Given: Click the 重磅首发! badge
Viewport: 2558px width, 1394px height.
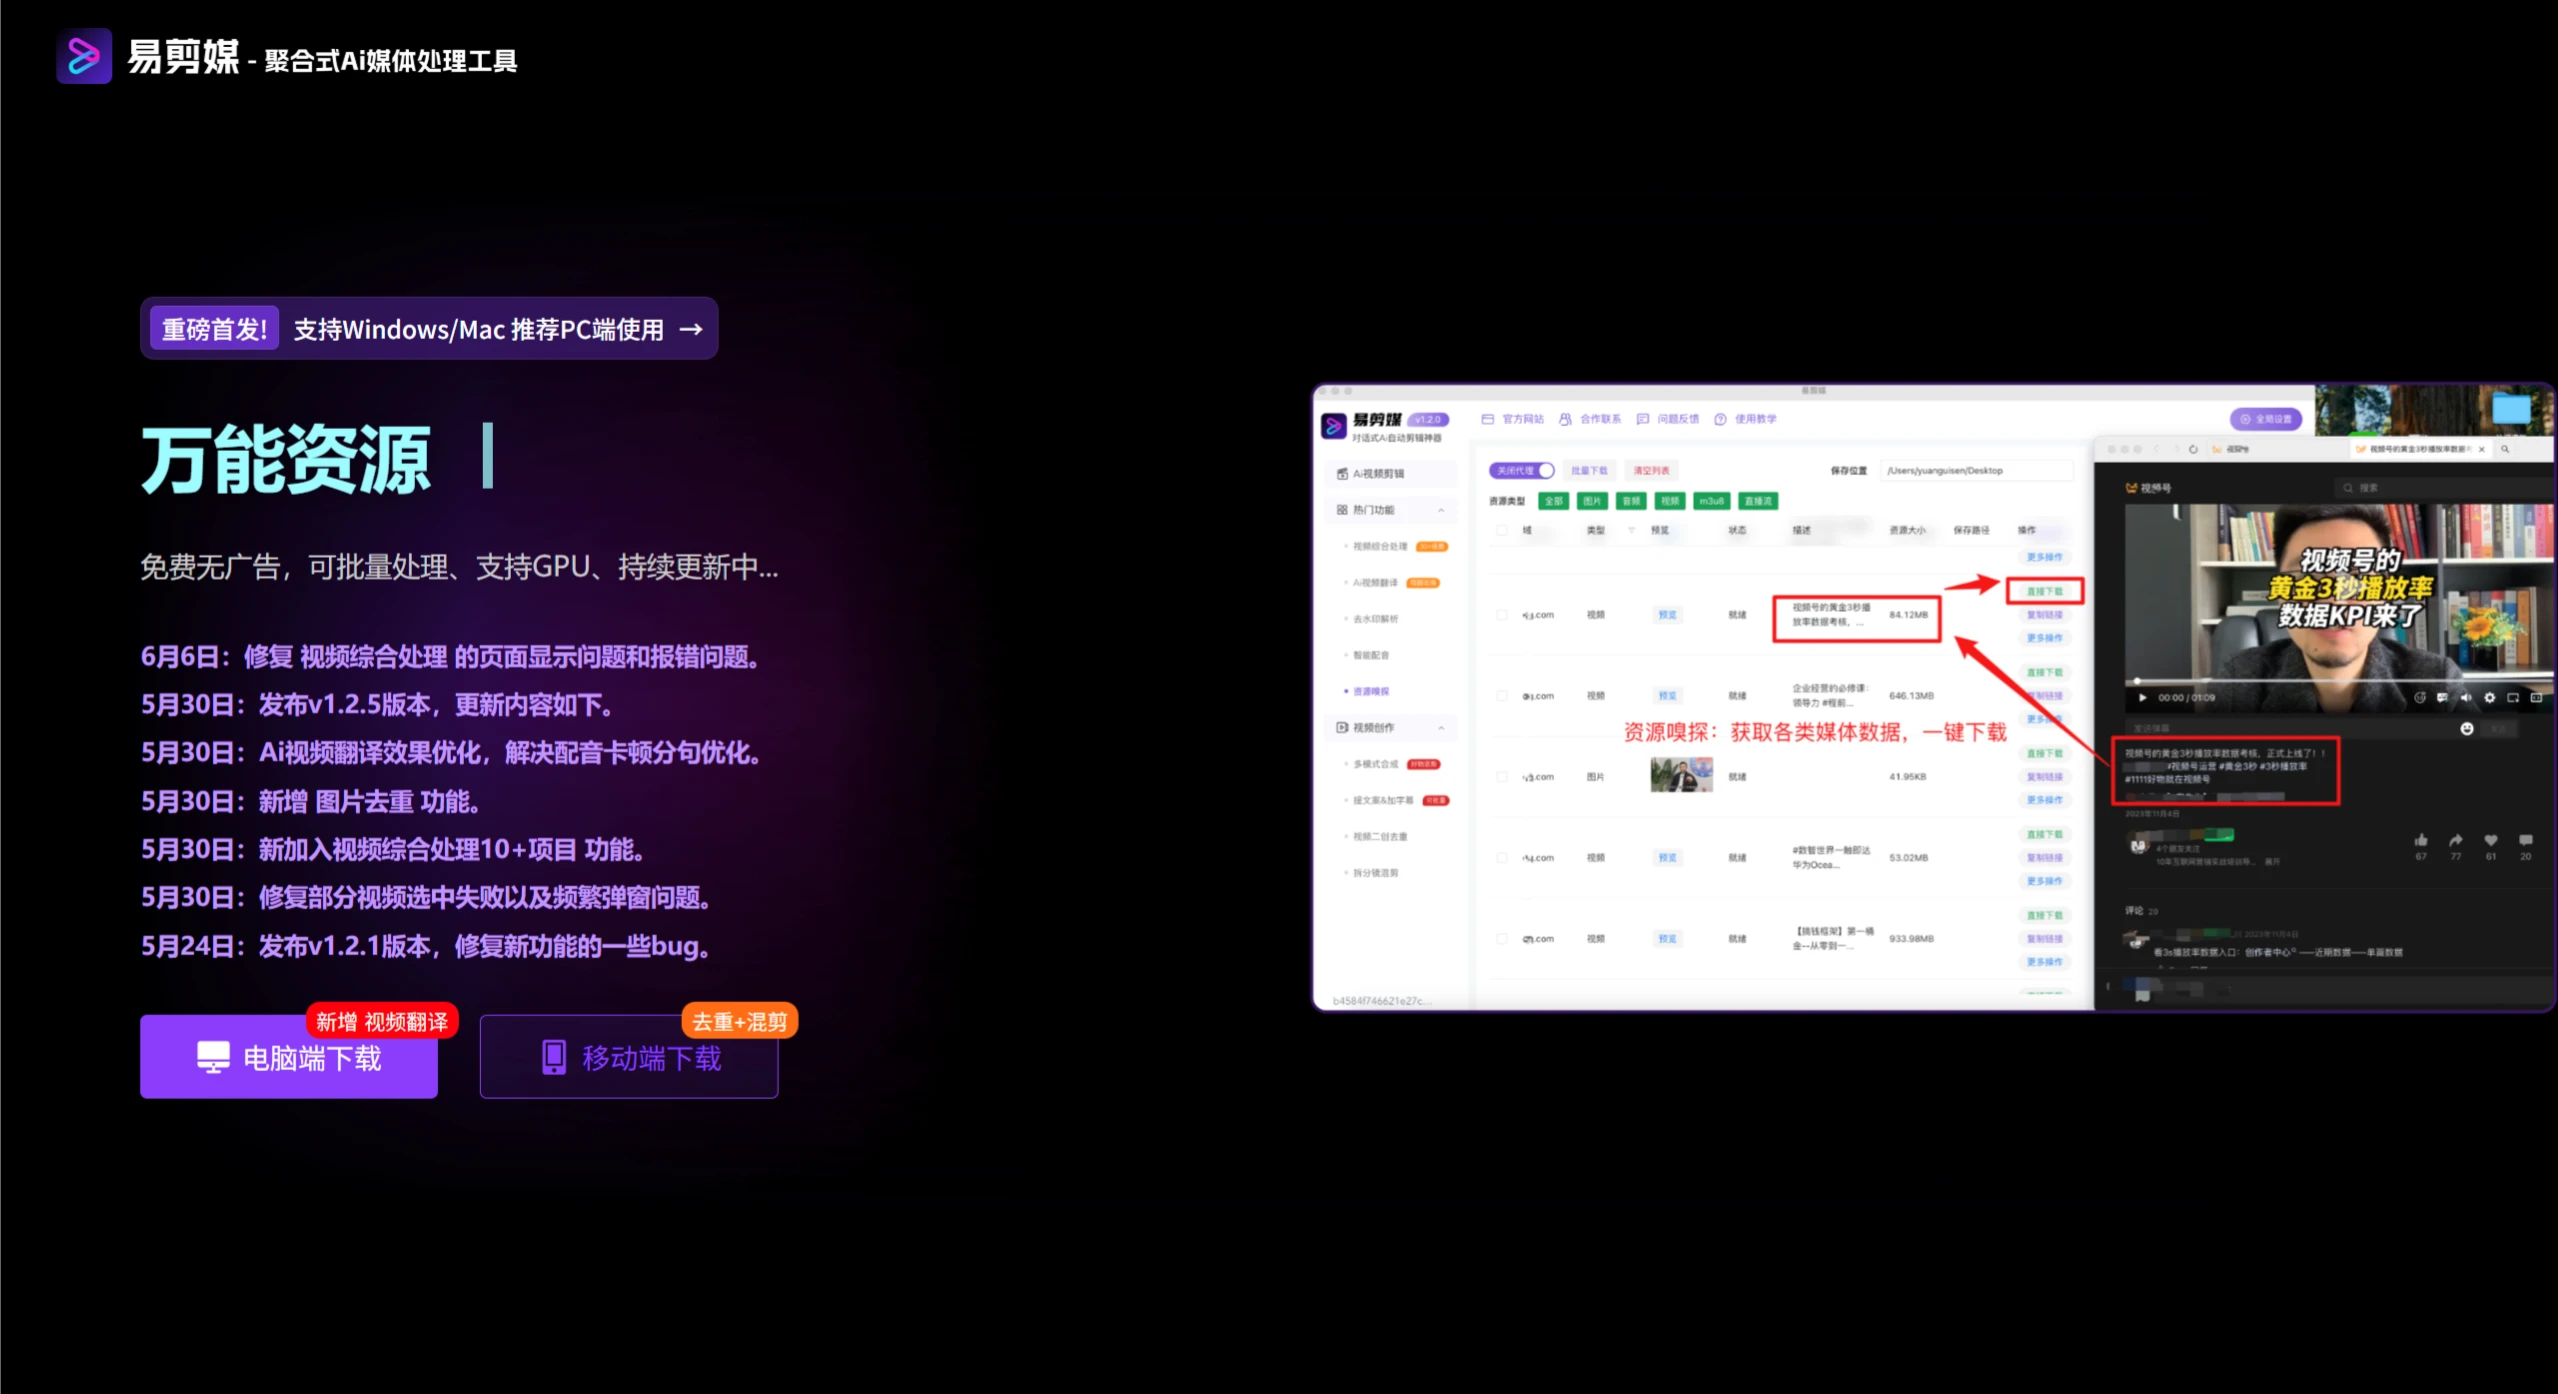Looking at the screenshot, I should pos(215,329).
